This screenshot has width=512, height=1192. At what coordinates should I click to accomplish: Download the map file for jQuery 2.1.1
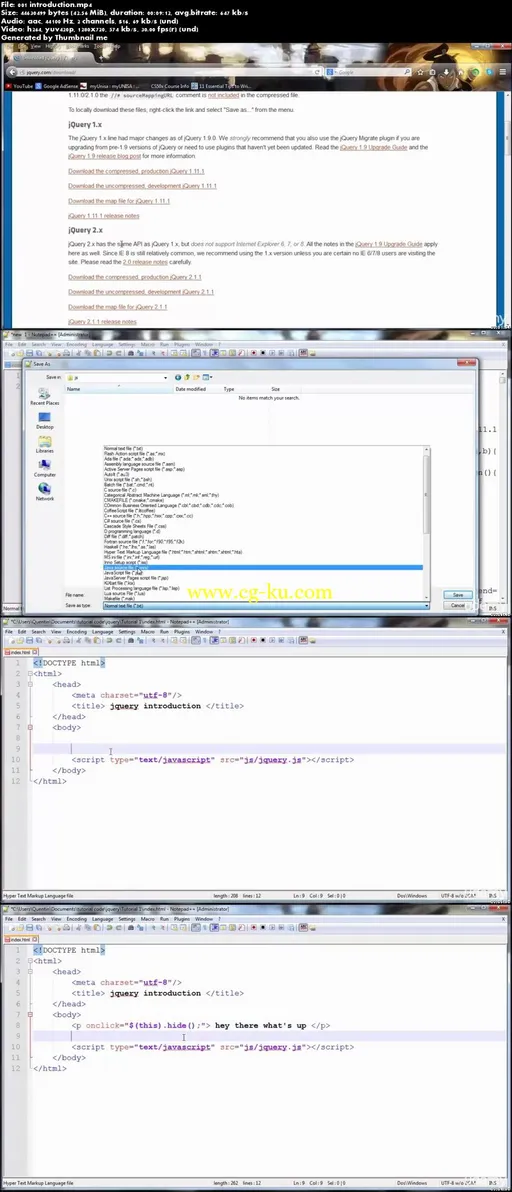pyautogui.click(x=117, y=307)
